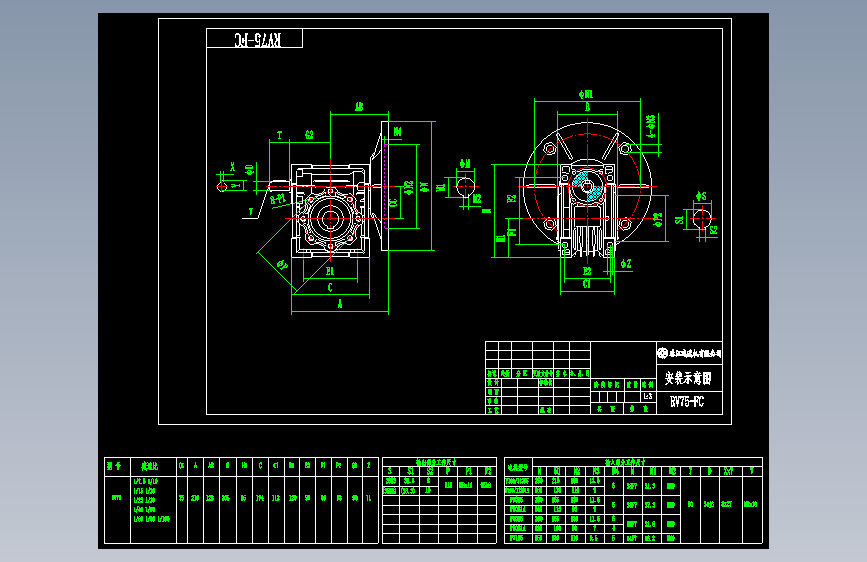The width and height of the screenshot is (867, 562).
Task: Select dimension label A under the side view
Action: [340, 304]
